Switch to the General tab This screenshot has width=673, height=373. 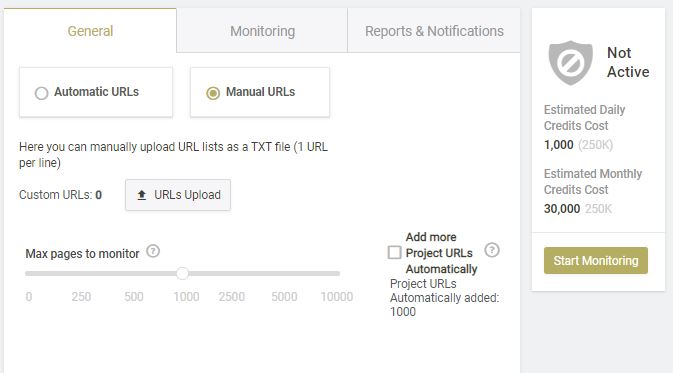point(90,31)
